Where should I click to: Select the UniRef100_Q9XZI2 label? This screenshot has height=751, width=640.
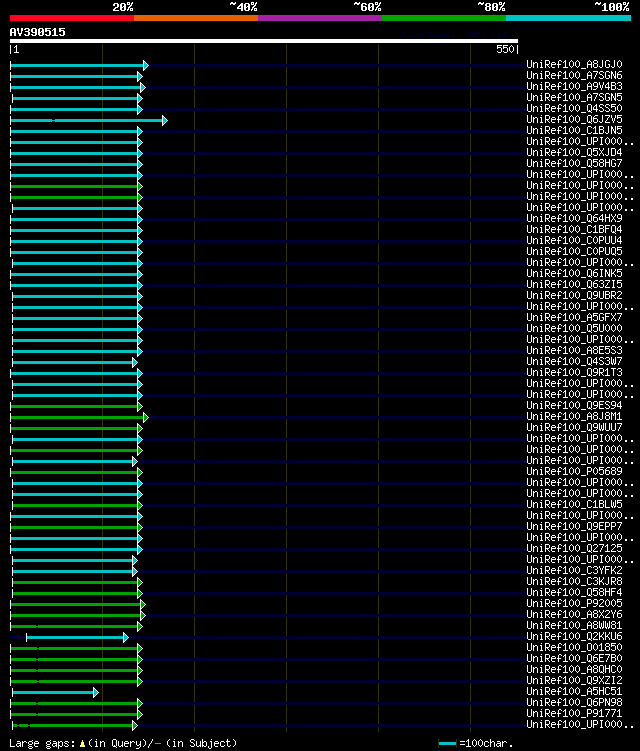pyautogui.click(x=574, y=681)
